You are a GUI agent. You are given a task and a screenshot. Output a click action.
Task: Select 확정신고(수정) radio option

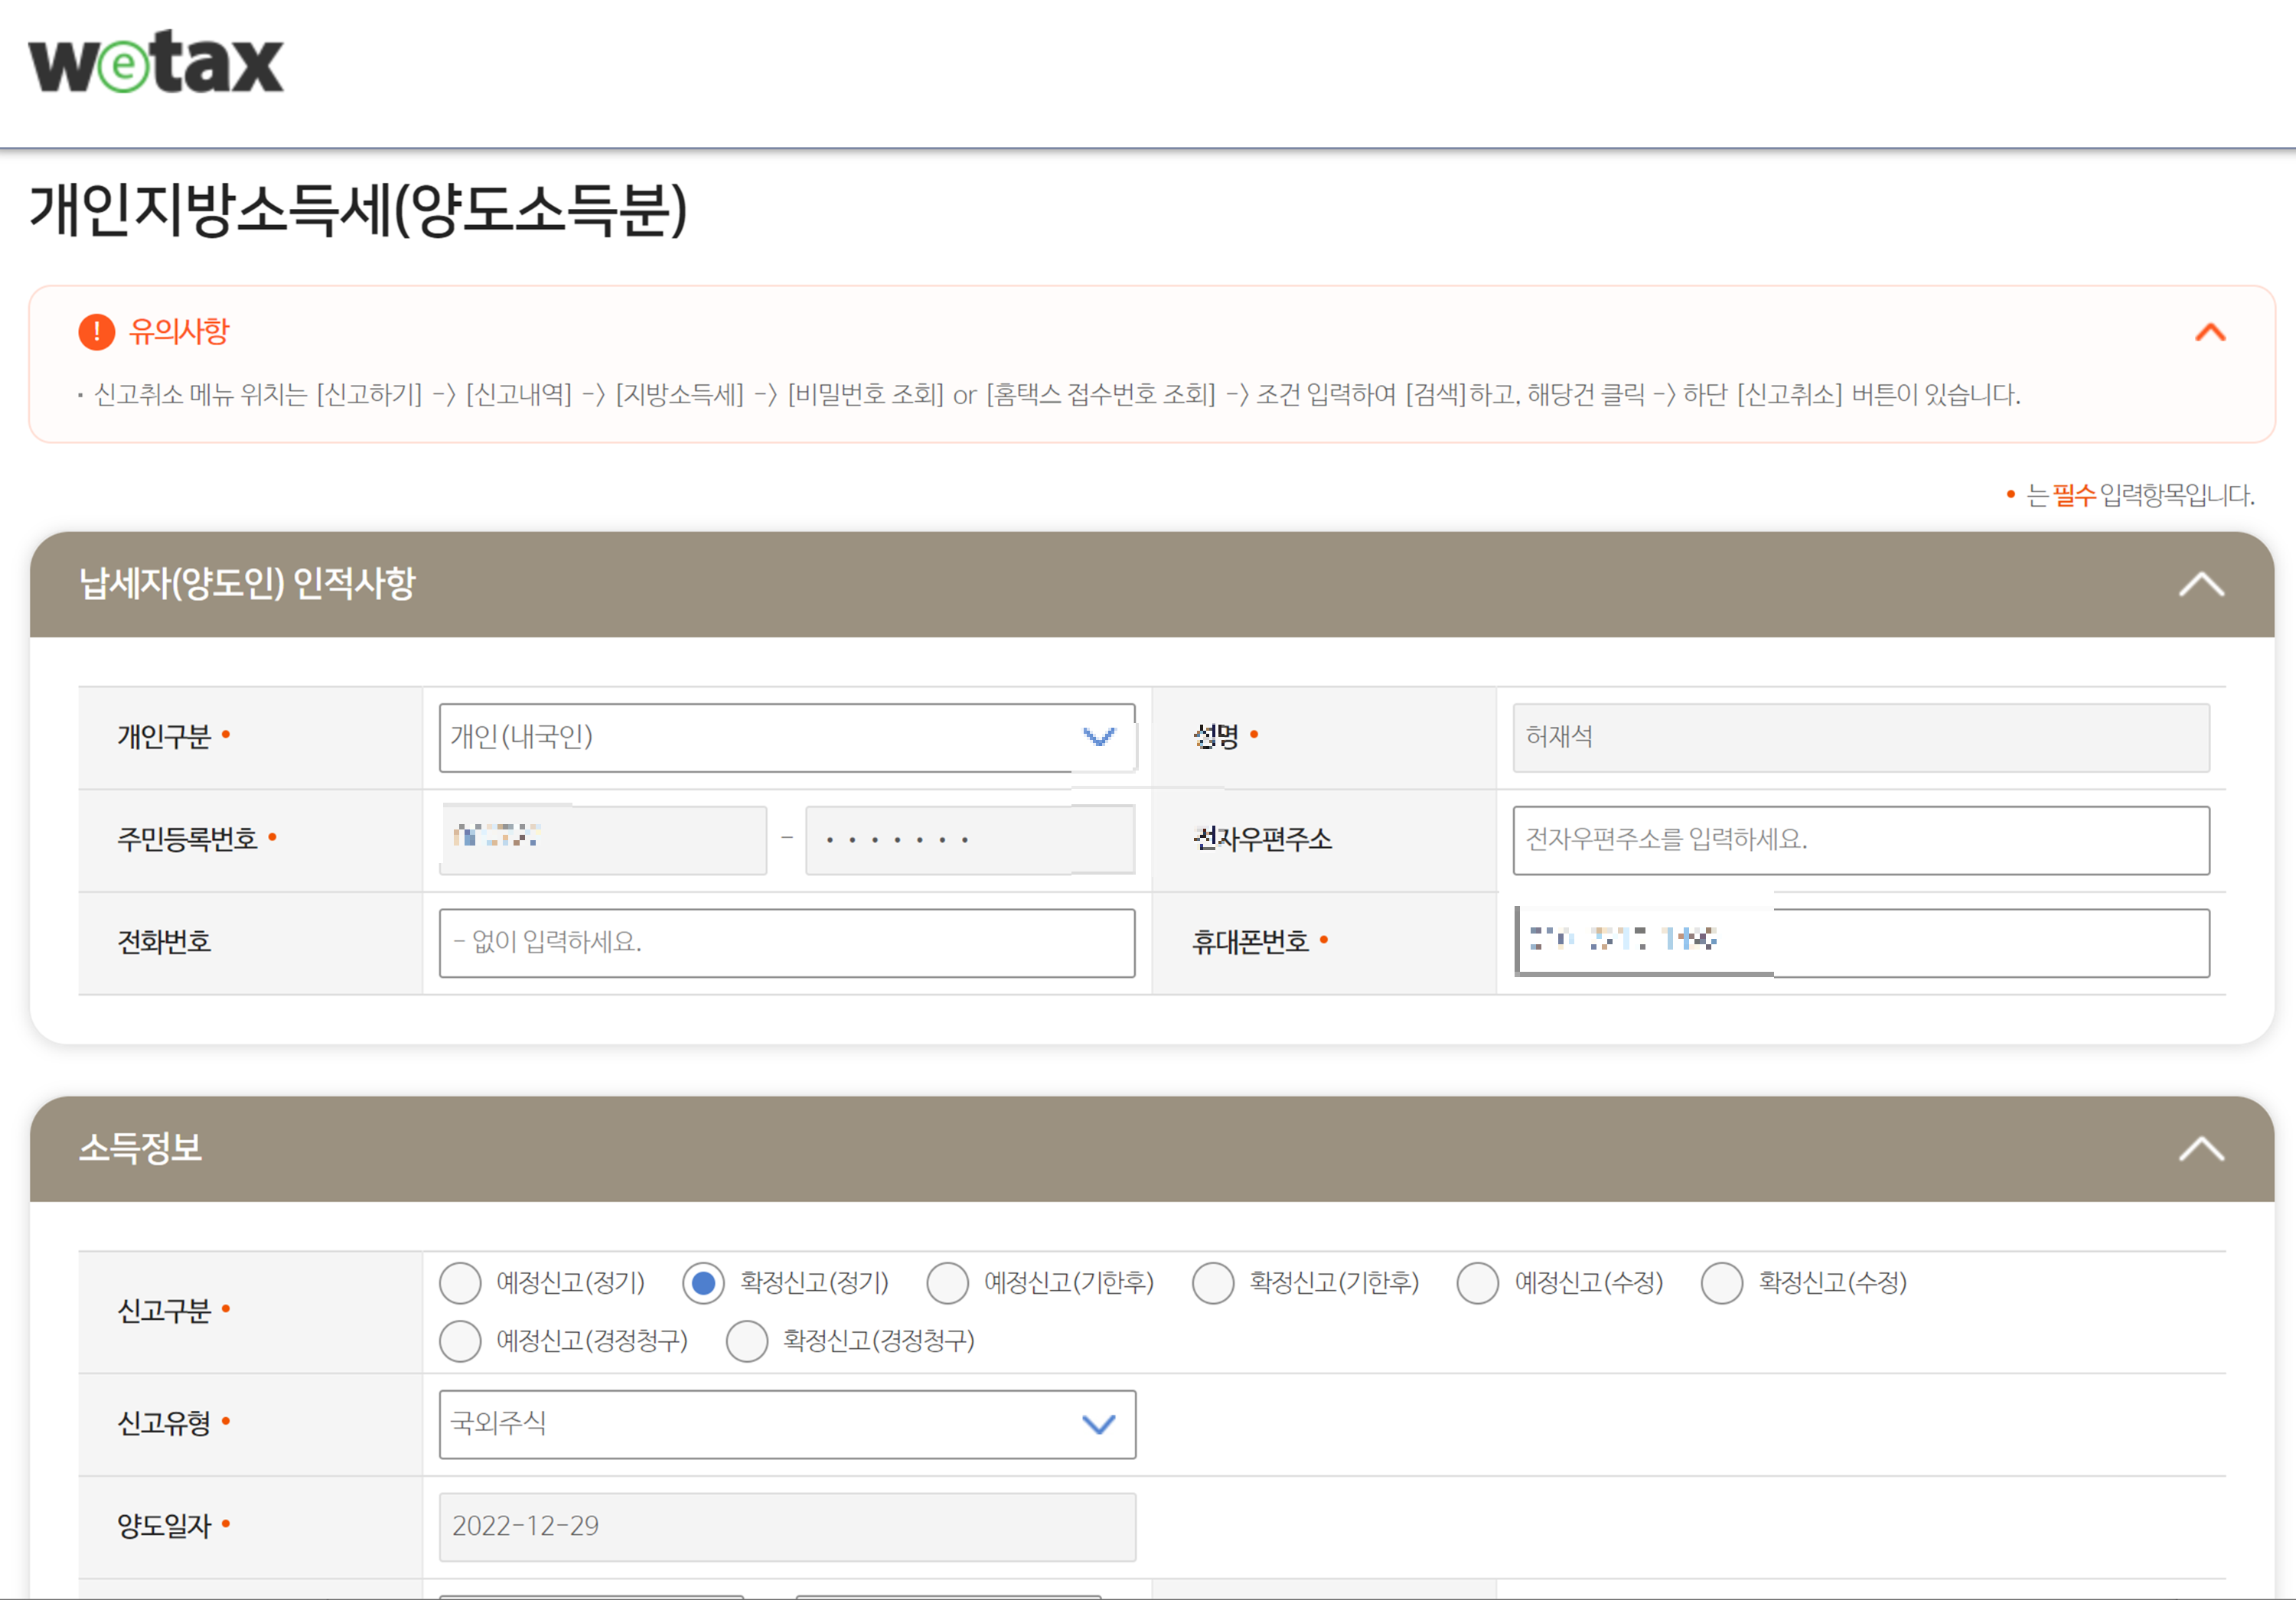pyautogui.click(x=1721, y=1283)
